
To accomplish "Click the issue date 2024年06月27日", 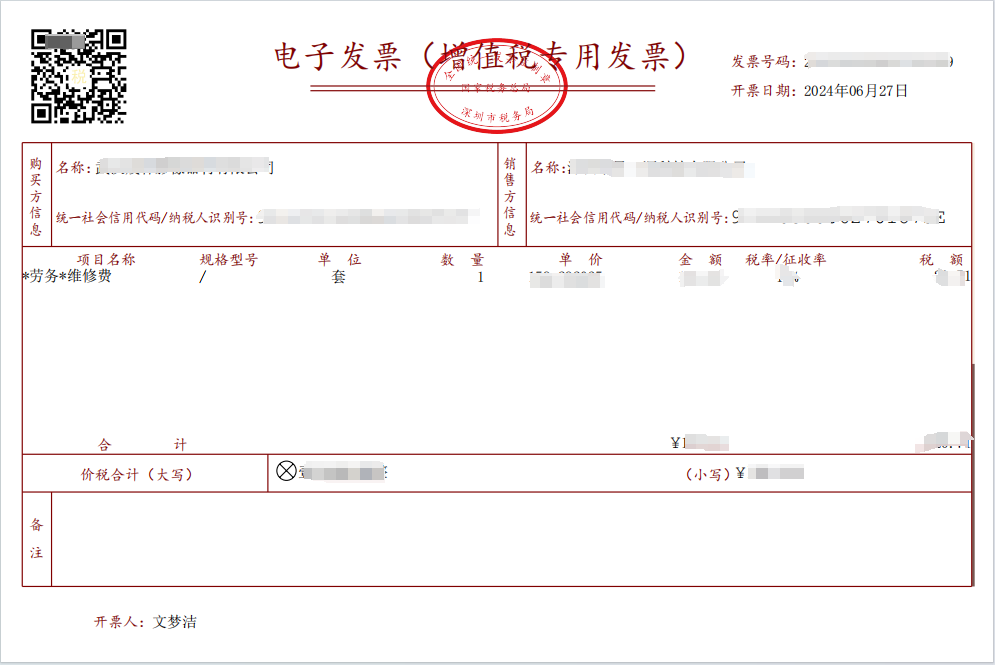I will coord(855,91).
